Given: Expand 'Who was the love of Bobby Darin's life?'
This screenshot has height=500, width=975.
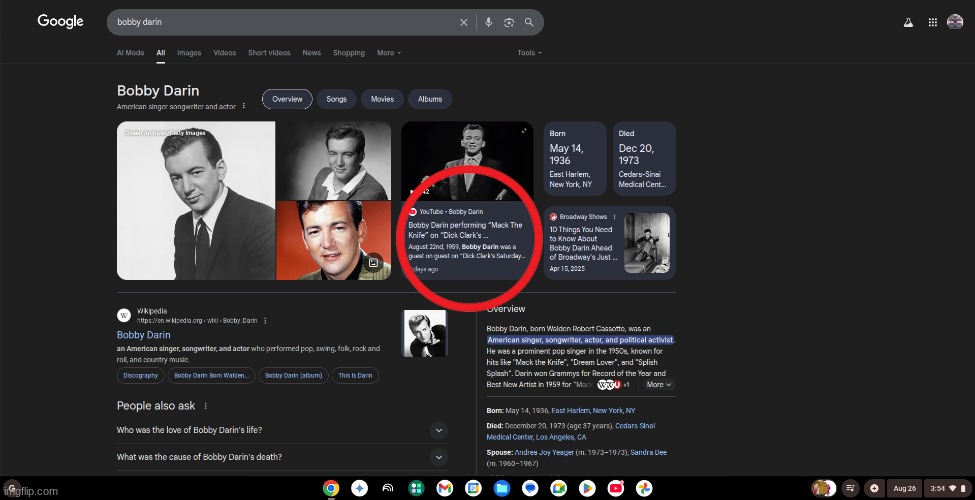Looking at the screenshot, I should click(x=282, y=430).
